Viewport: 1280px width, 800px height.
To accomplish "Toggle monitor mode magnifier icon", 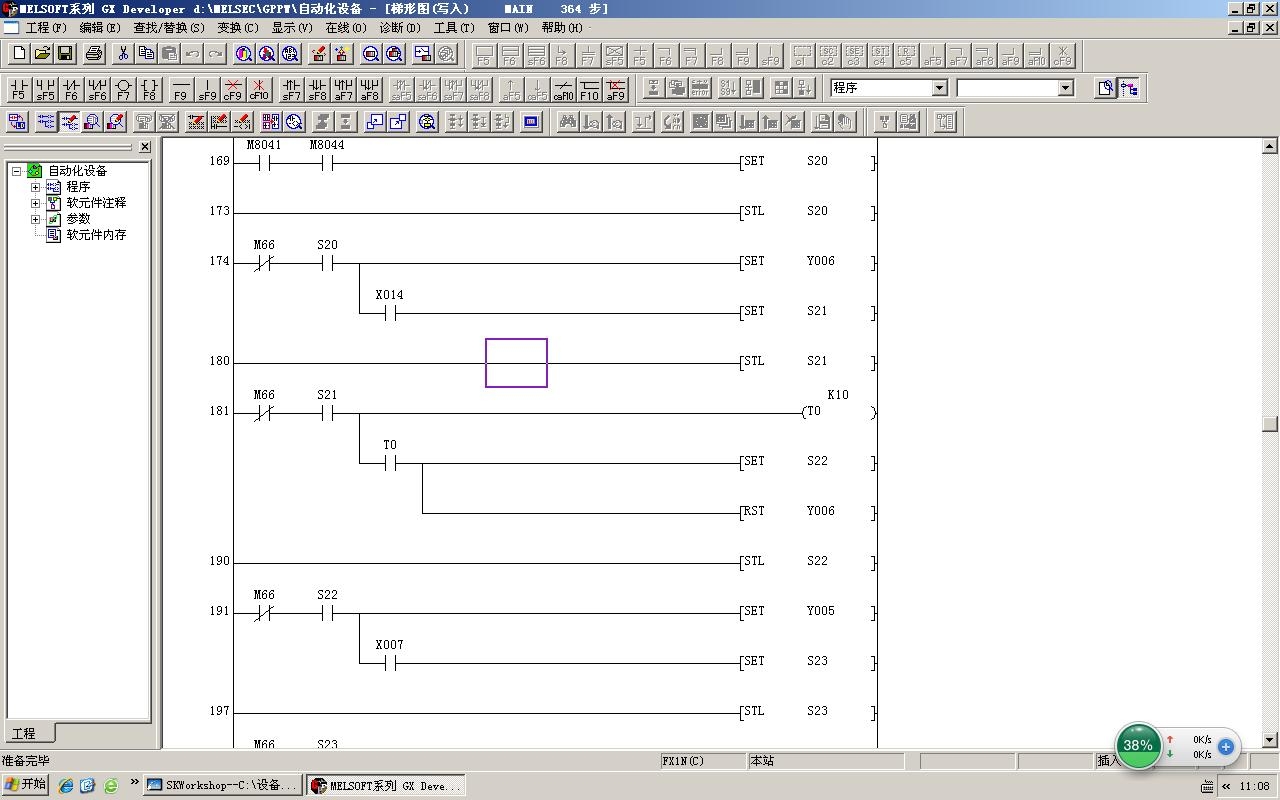I will [92, 122].
